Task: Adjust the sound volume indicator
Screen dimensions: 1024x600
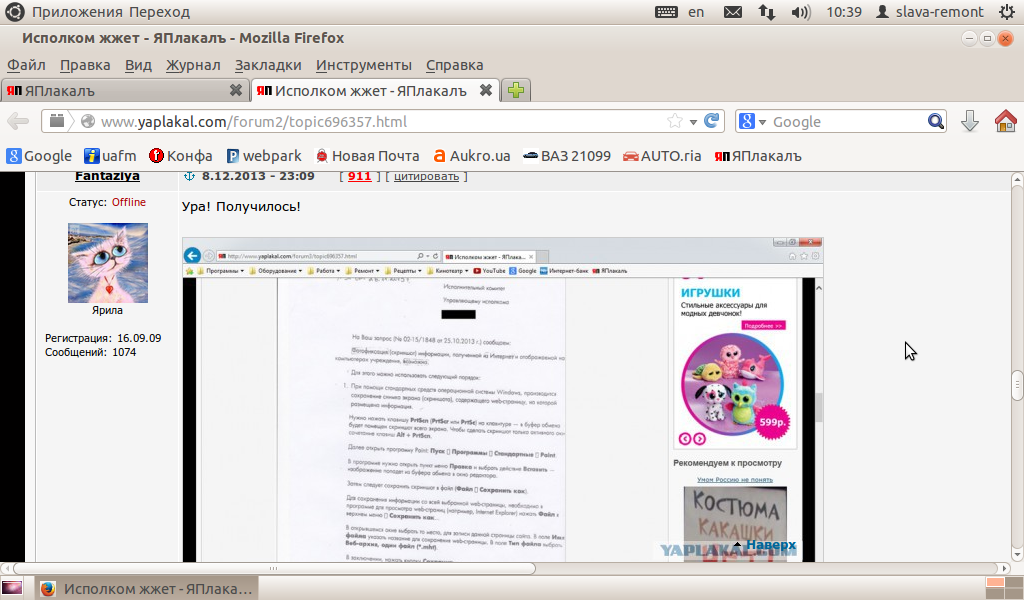Action: (x=800, y=12)
